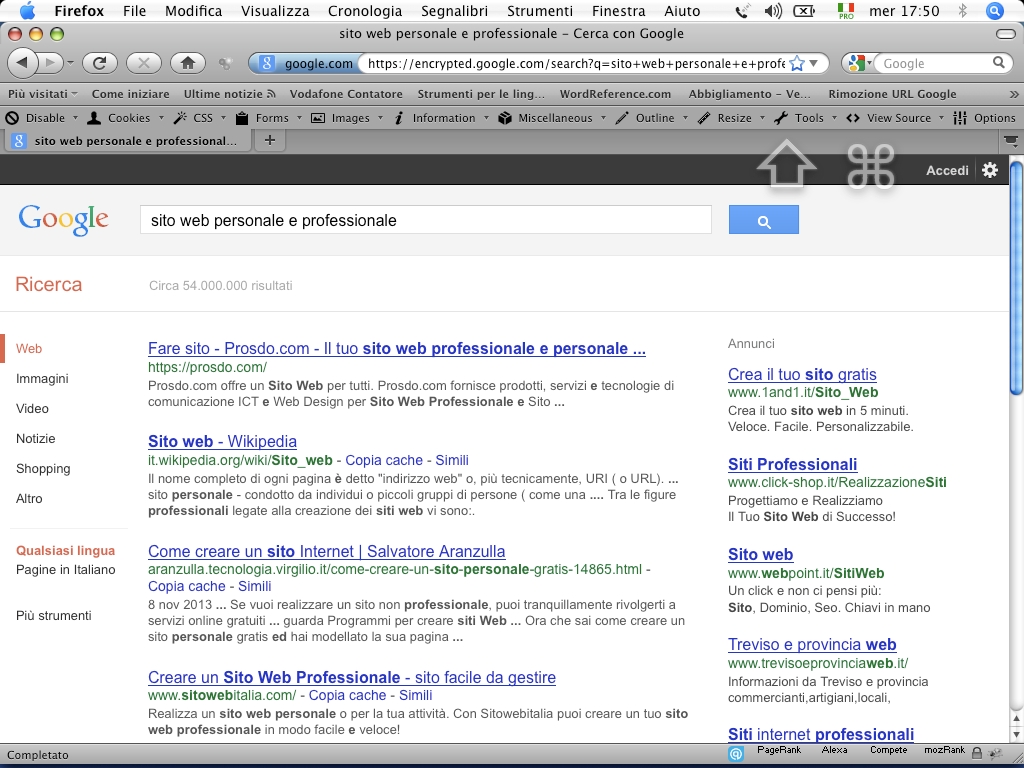Open the Options developer toolbar item

pos(984,118)
